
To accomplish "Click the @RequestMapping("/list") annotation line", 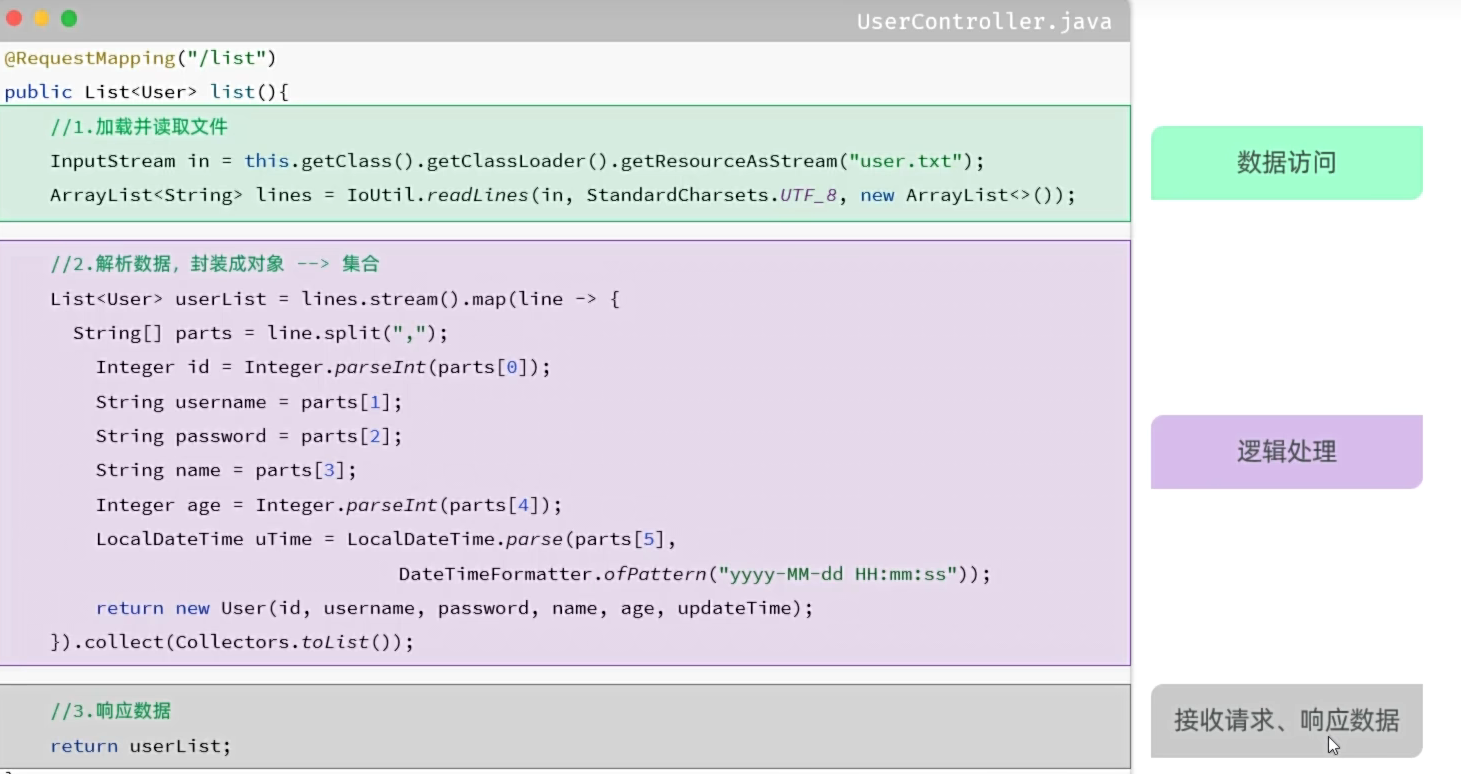I will (140, 58).
